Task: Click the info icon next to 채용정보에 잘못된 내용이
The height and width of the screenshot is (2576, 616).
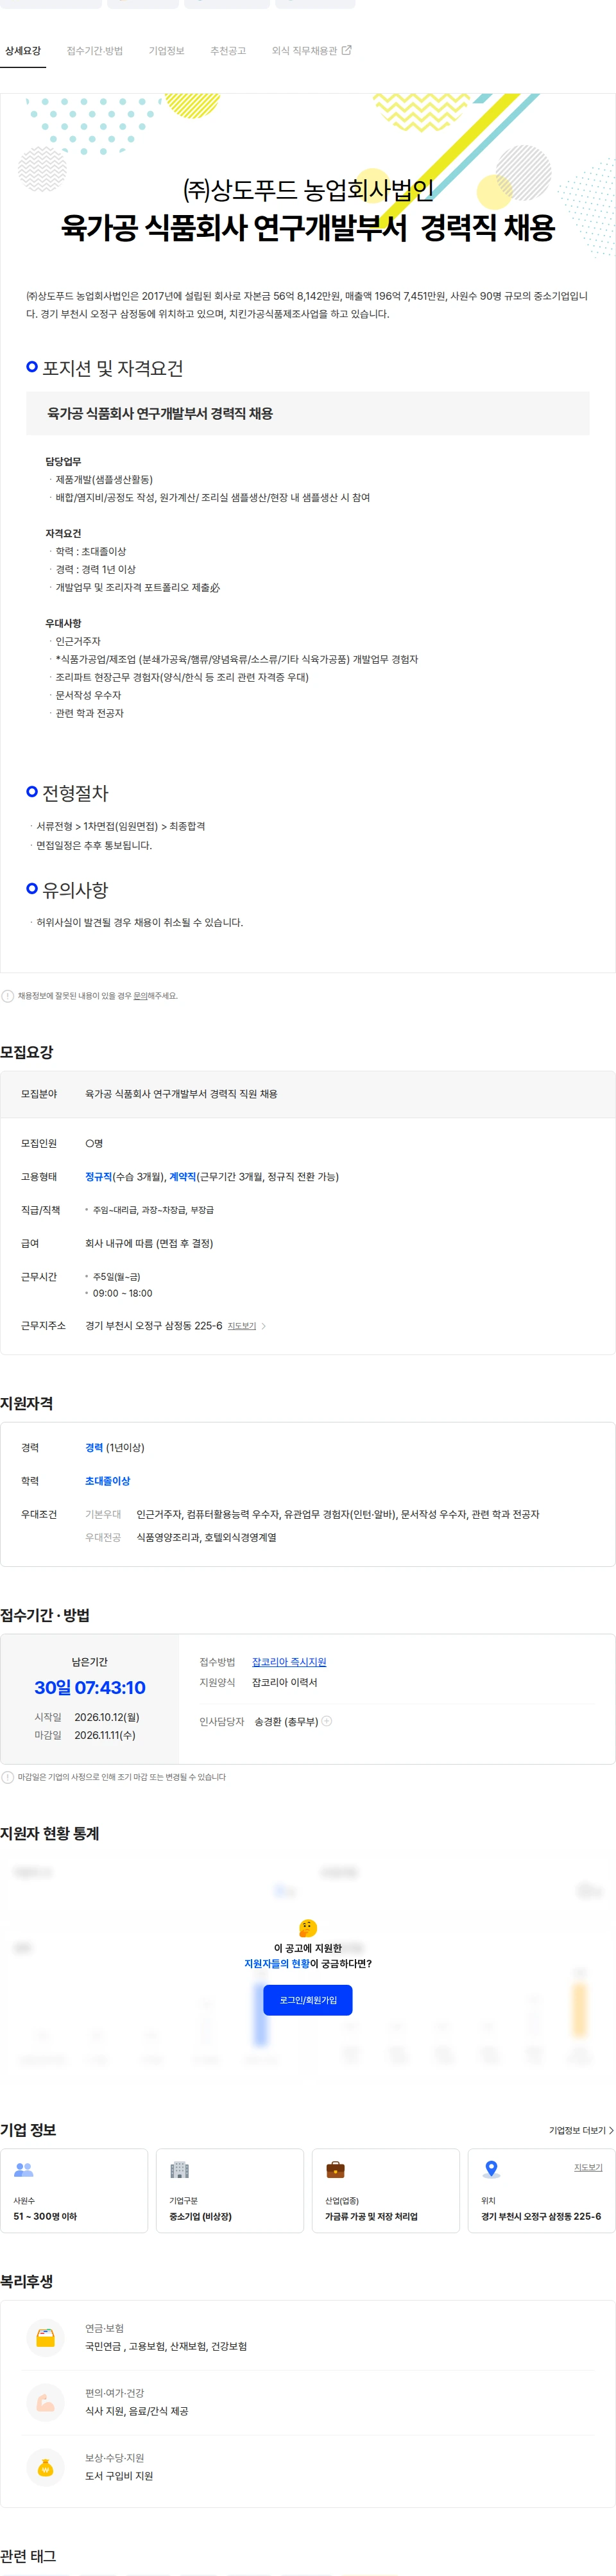Action: pyautogui.click(x=8, y=996)
